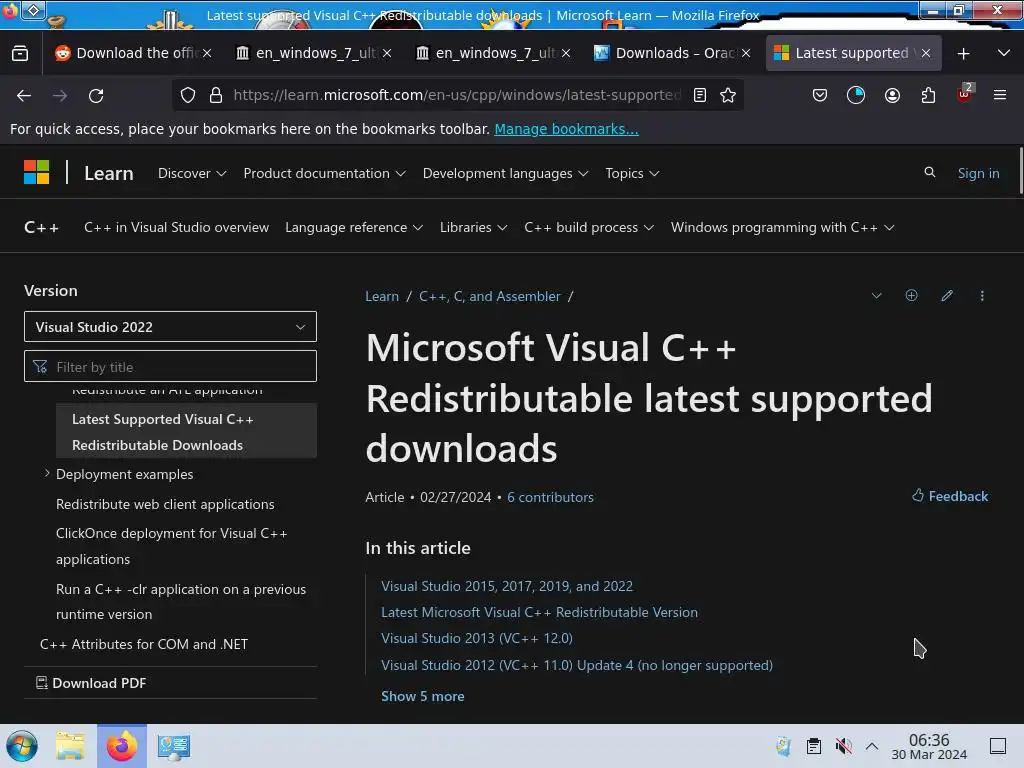Click Filter by title field
This screenshot has height=768, width=1024.
coord(170,366)
